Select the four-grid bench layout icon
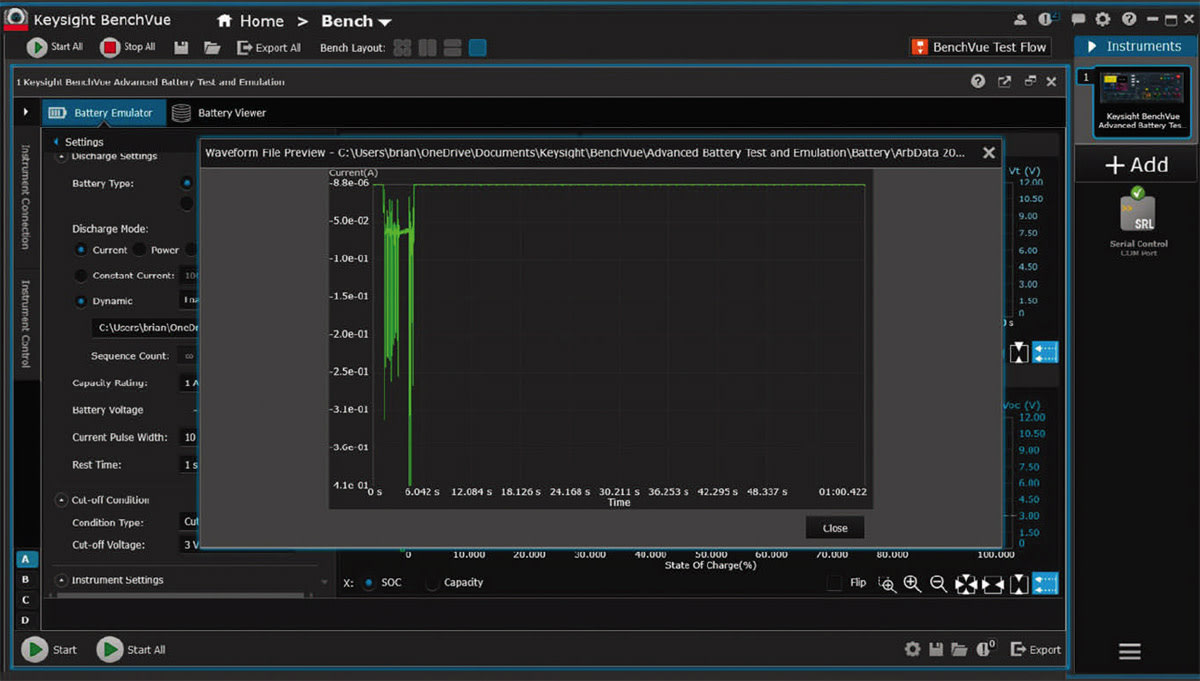1200x681 pixels. [x=402, y=47]
